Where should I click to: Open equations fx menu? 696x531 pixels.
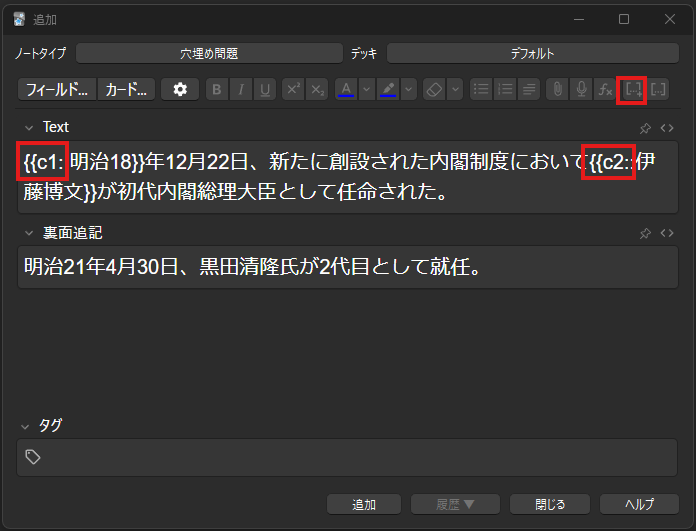coord(605,89)
